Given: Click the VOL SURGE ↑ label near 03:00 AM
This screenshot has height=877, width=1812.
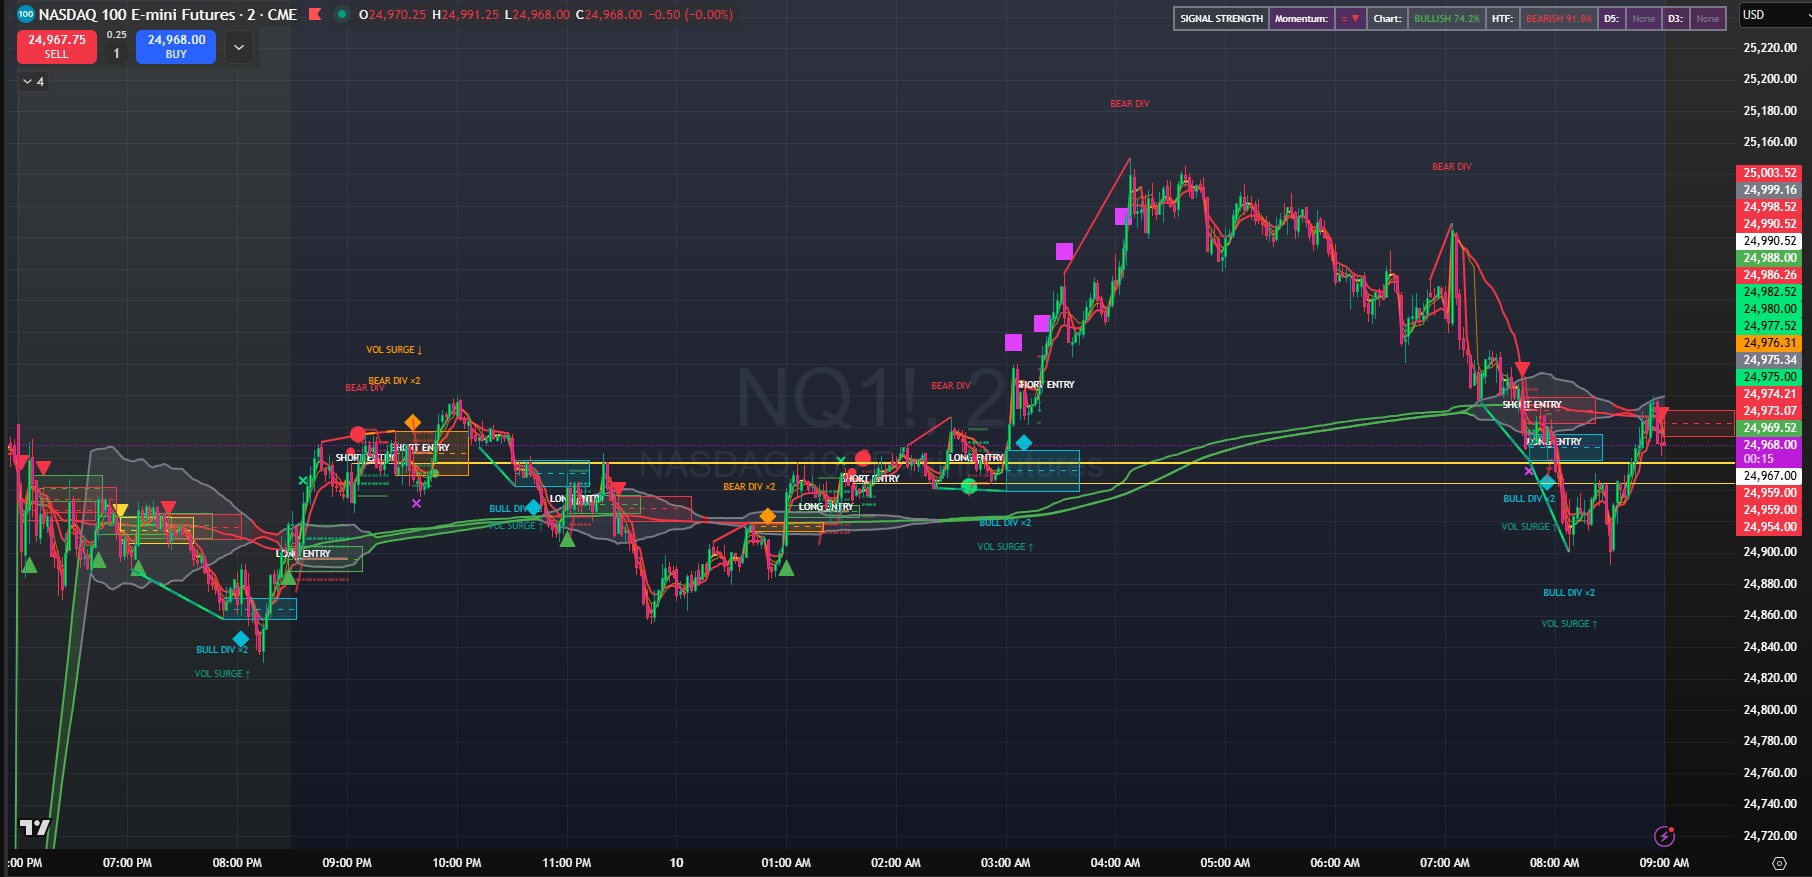Looking at the screenshot, I should coord(1005,547).
